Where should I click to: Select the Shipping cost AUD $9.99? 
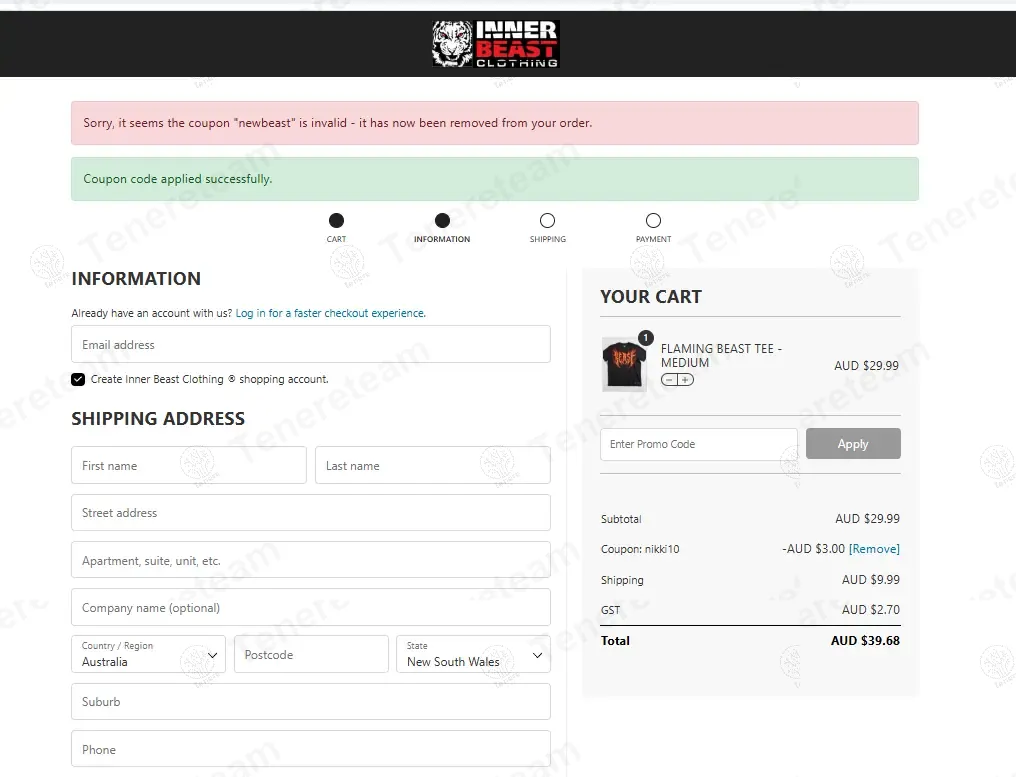(x=870, y=579)
